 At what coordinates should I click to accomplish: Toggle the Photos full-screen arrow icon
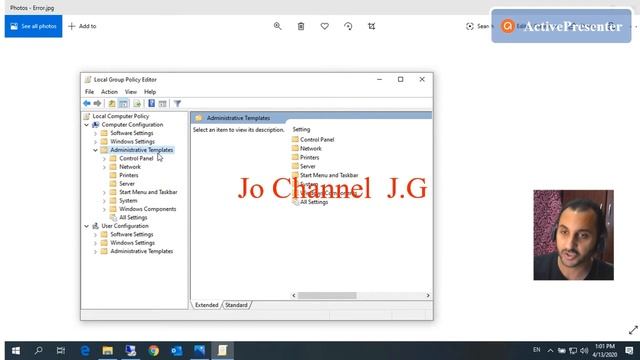(x=633, y=330)
